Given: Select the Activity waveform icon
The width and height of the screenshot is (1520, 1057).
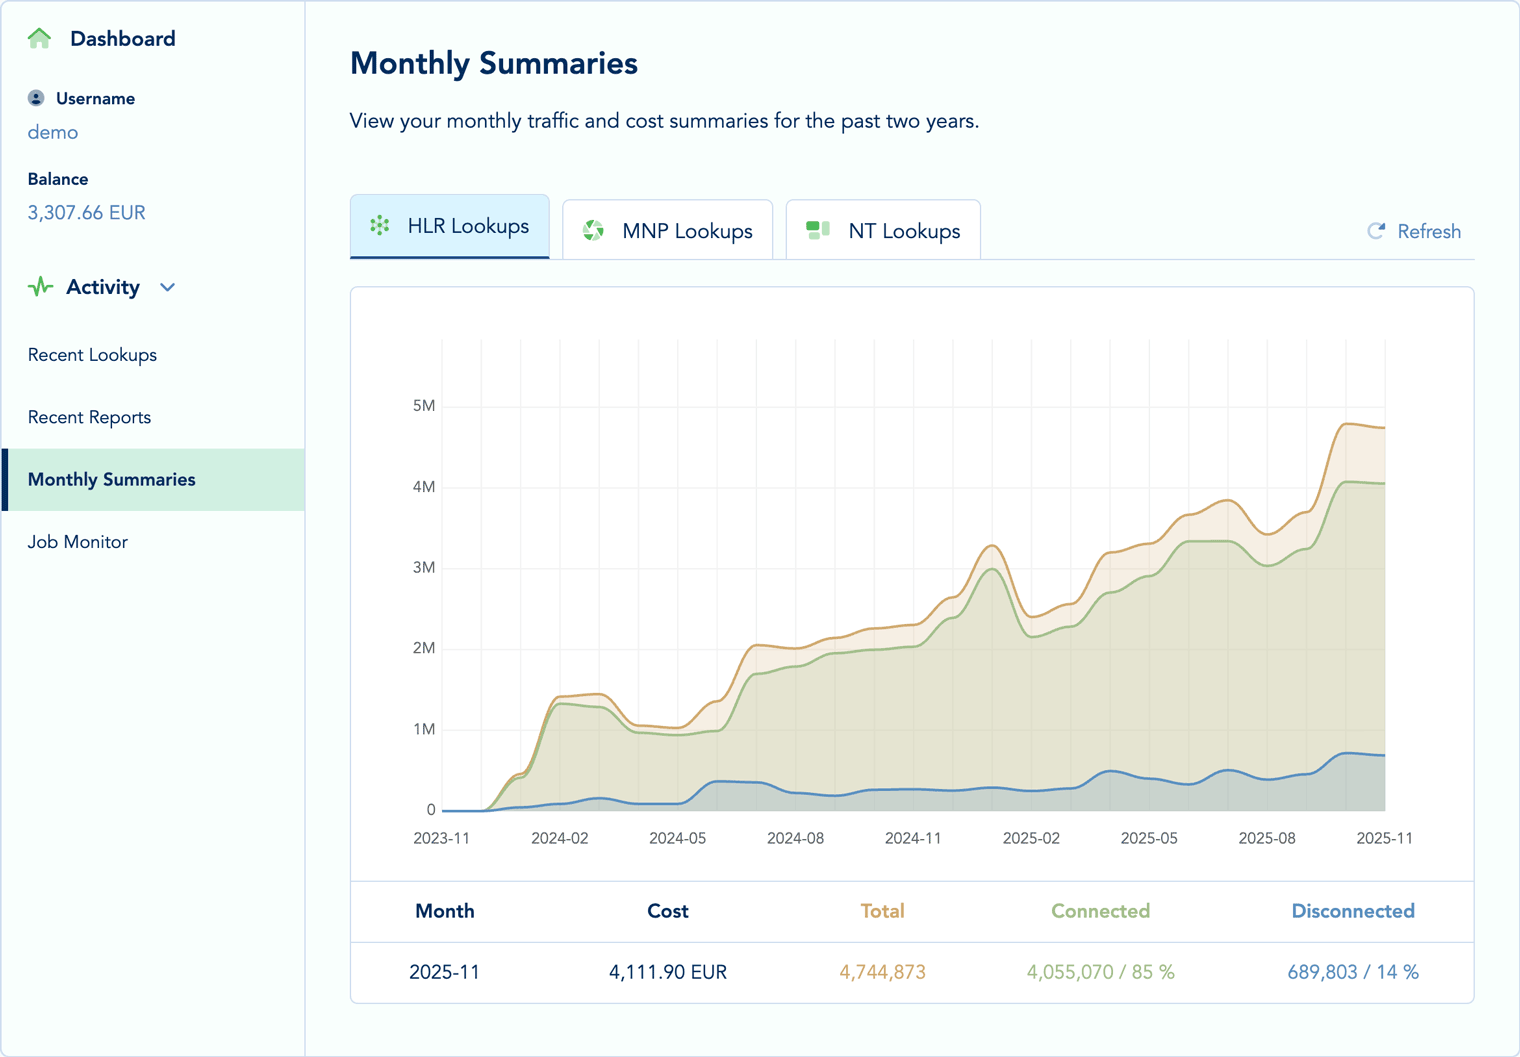Looking at the screenshot, I should click(x=39, y=287).
